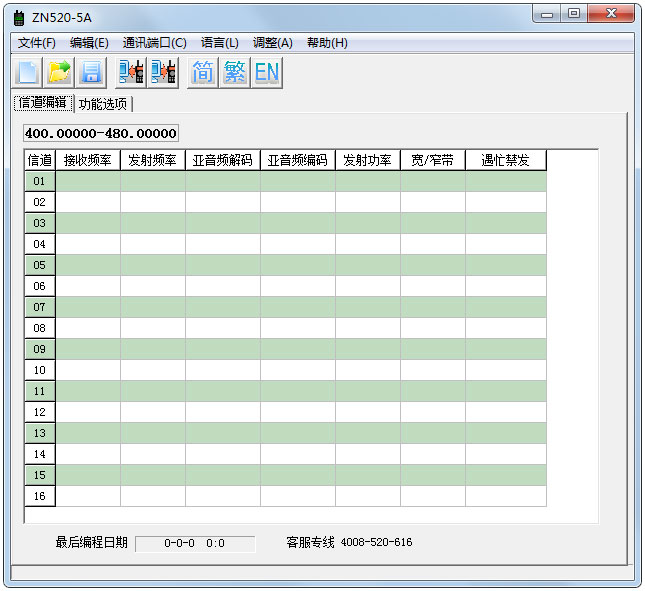Click channel 04 亚音频编码 cell
Viewport: 645px width, 591px height.
coord(298,244)
